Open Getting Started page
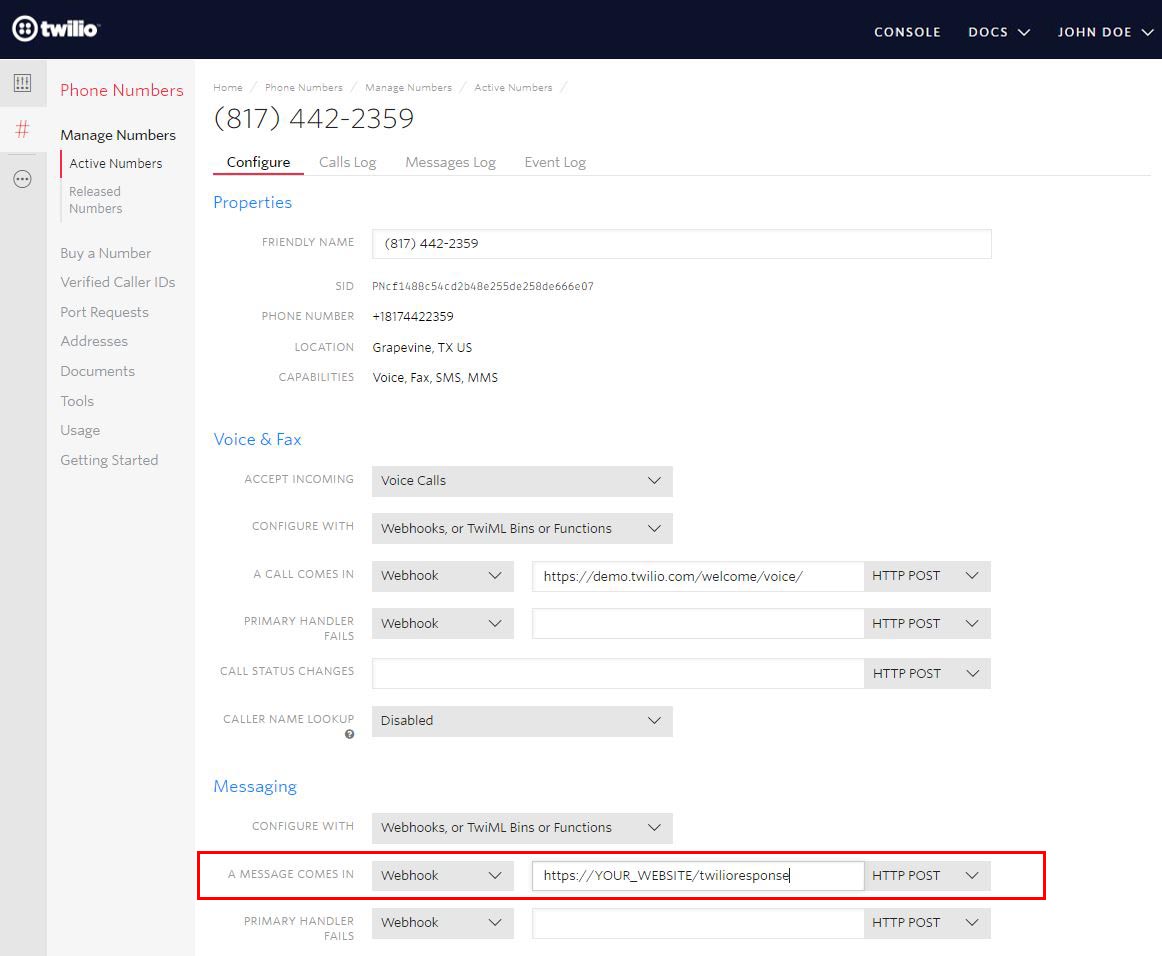Screen dimensions: 1162x956 pos(109,460)
